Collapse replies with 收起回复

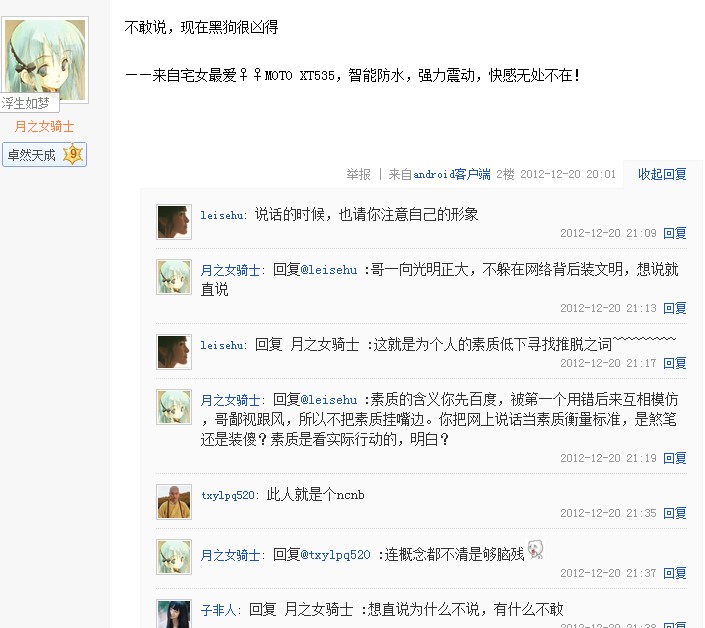662,174
